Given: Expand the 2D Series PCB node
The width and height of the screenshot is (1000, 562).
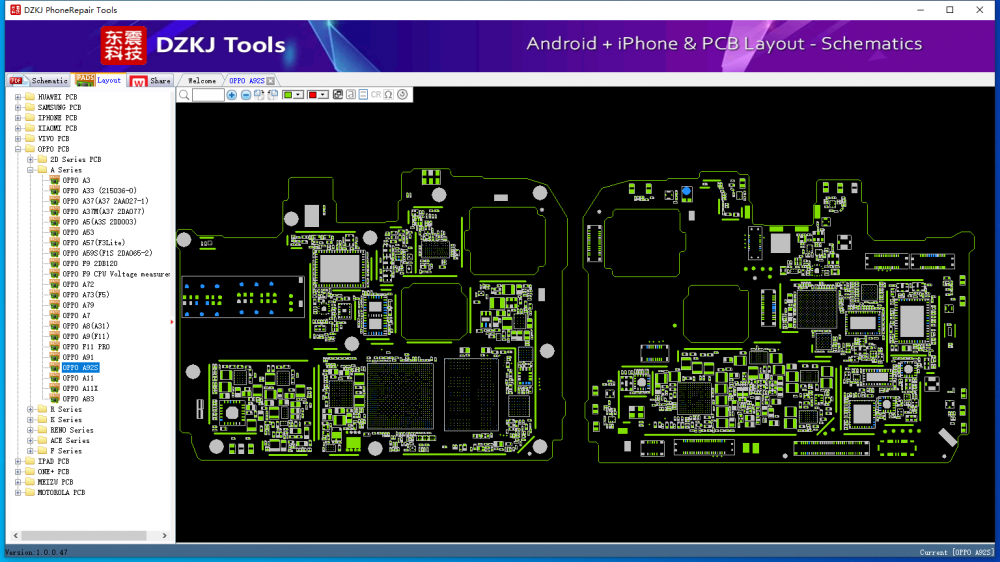Looking at the screenshot, I should pyautogui.click(x=30, y=159).
